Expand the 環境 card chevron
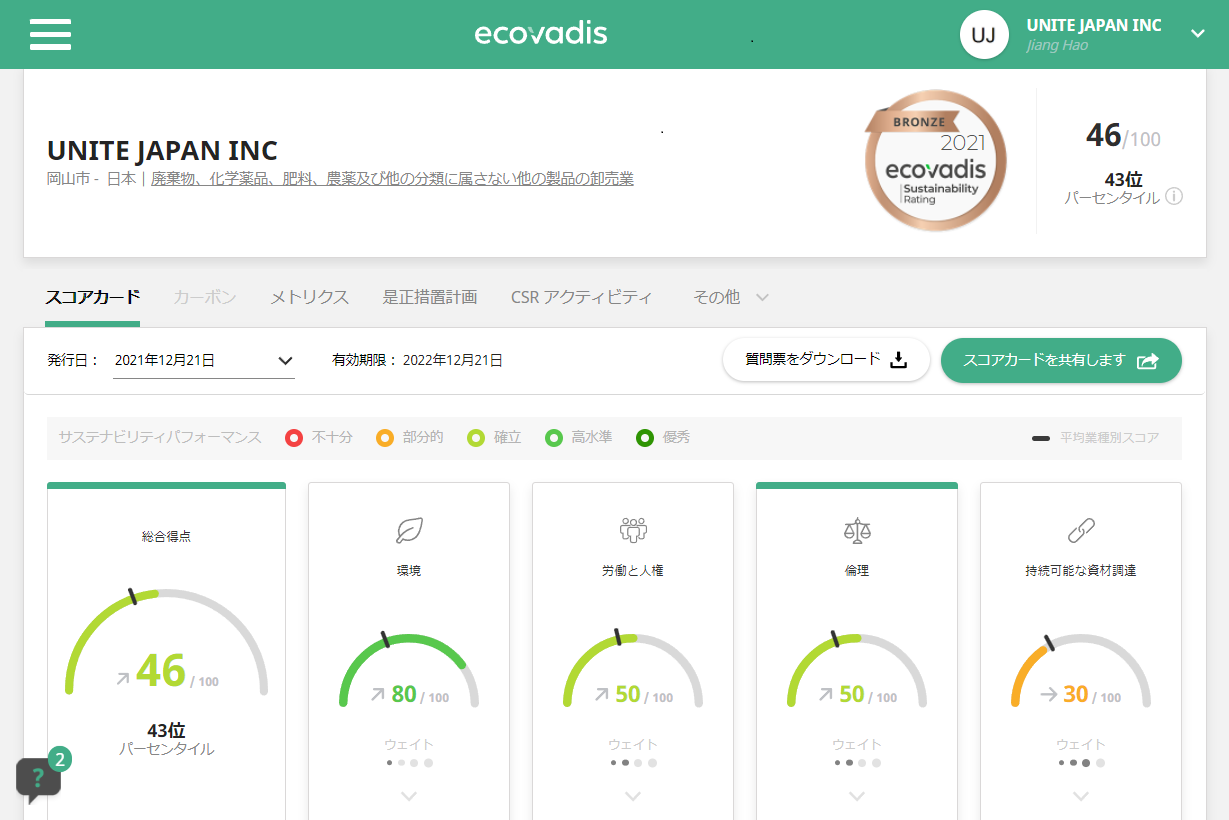Screen dimensions: 1229x820 409,796
